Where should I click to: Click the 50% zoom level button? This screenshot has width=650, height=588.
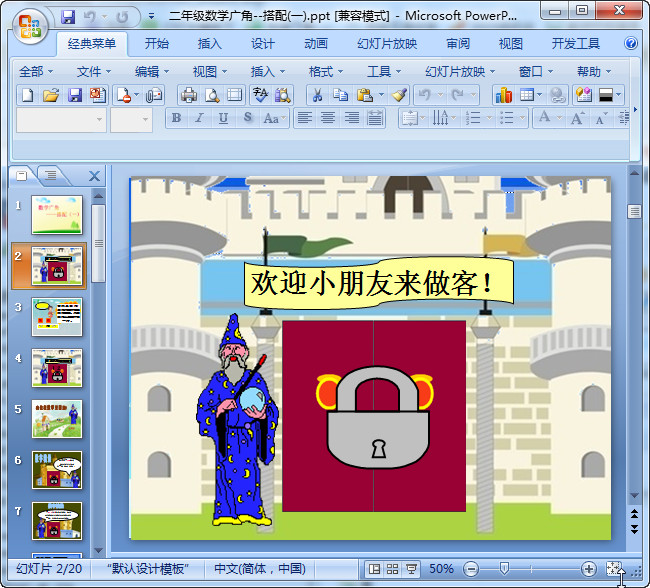point(441,569)
